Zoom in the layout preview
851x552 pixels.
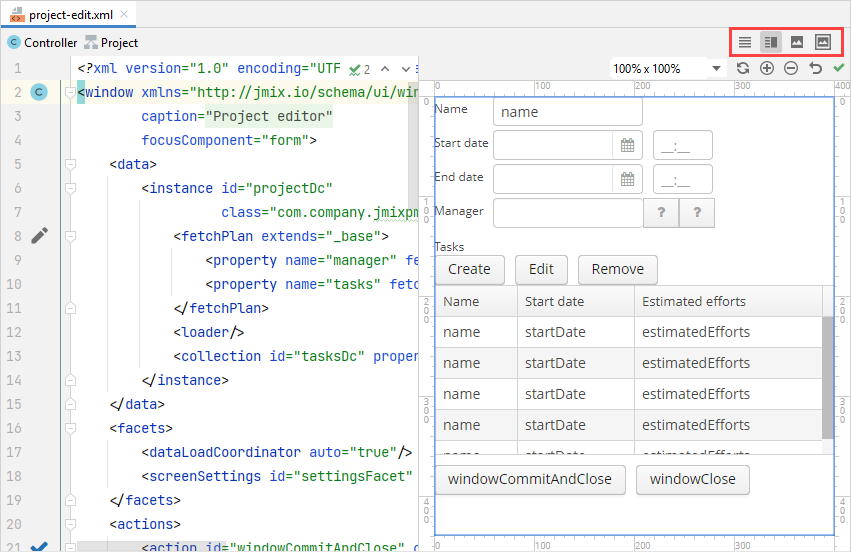tap(767, 68)
